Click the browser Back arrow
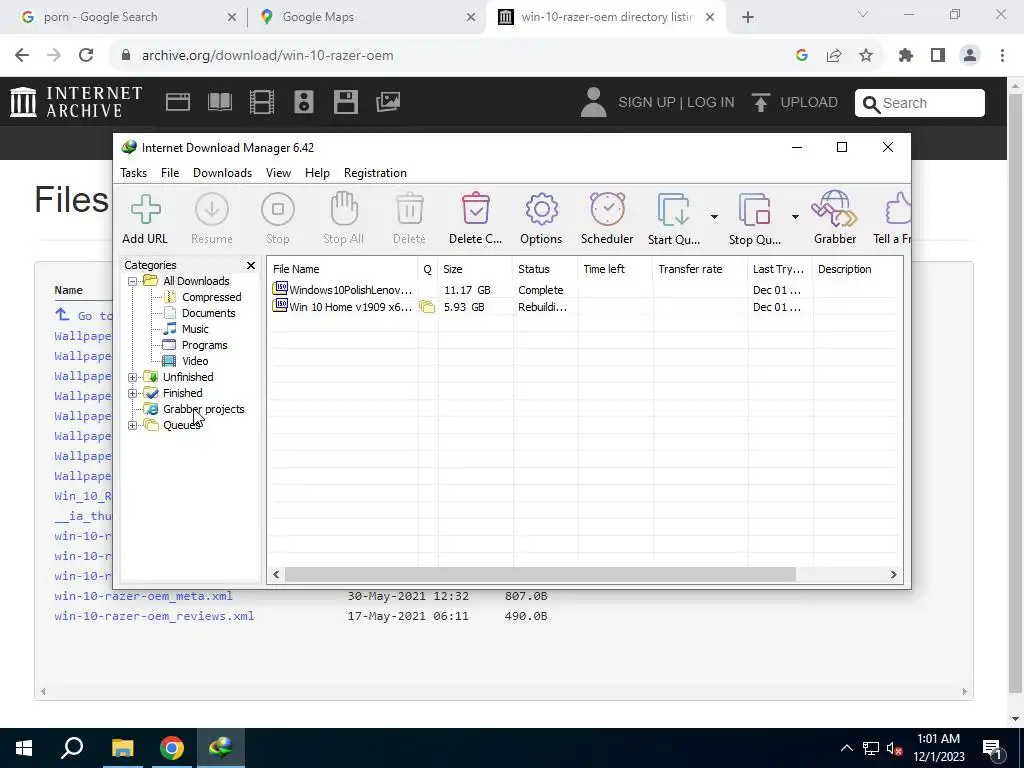The image size is (1024, 768). pos(22,56)
